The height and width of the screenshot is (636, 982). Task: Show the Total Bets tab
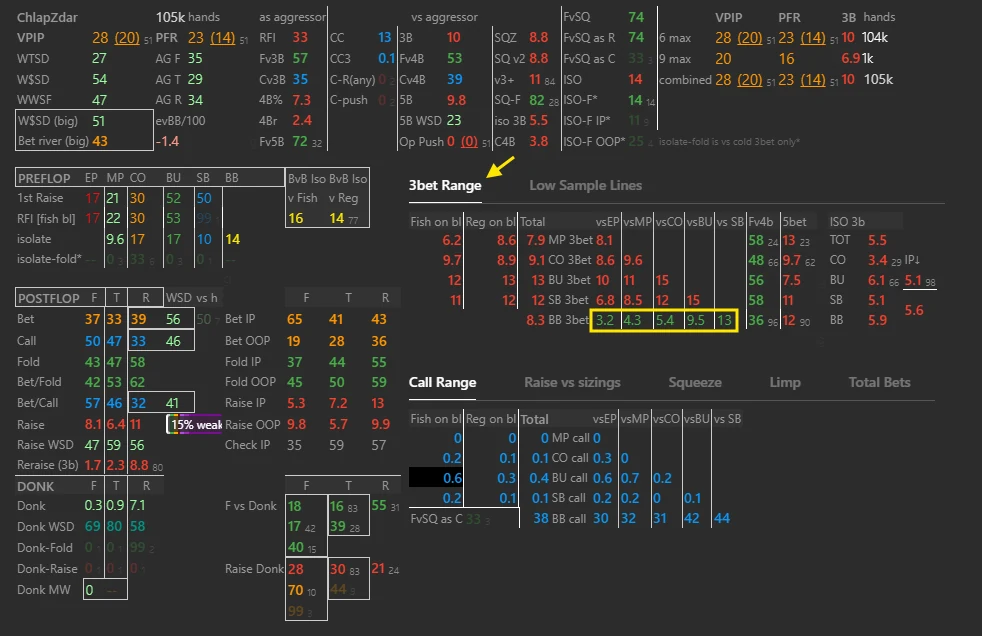point(879,382)
